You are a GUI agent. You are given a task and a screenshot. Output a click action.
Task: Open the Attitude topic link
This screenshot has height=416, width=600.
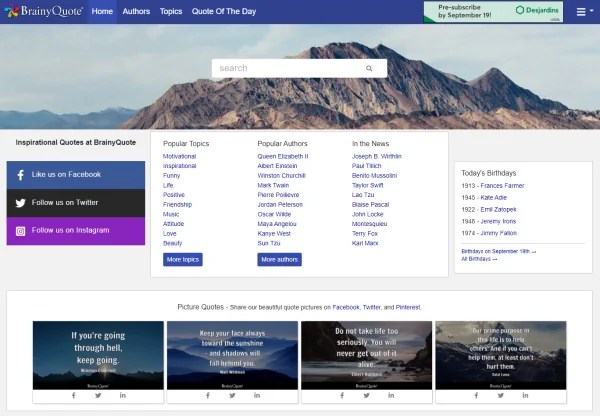(x=173, y=223)
